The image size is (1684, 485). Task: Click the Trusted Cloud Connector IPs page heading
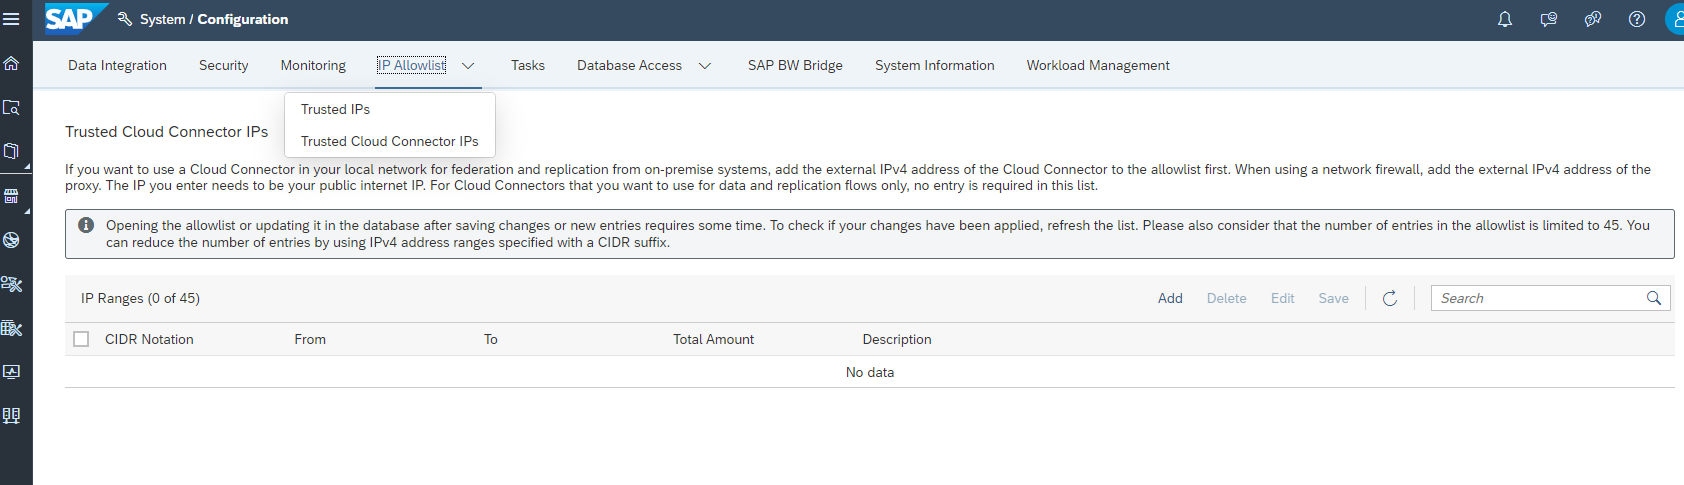(167, 131)
